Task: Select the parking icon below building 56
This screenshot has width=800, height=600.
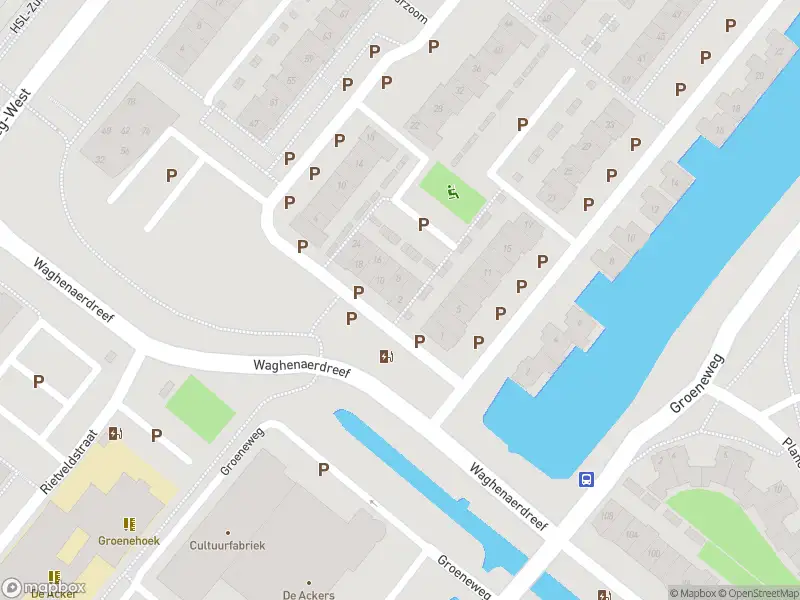Action: [171, 176]
